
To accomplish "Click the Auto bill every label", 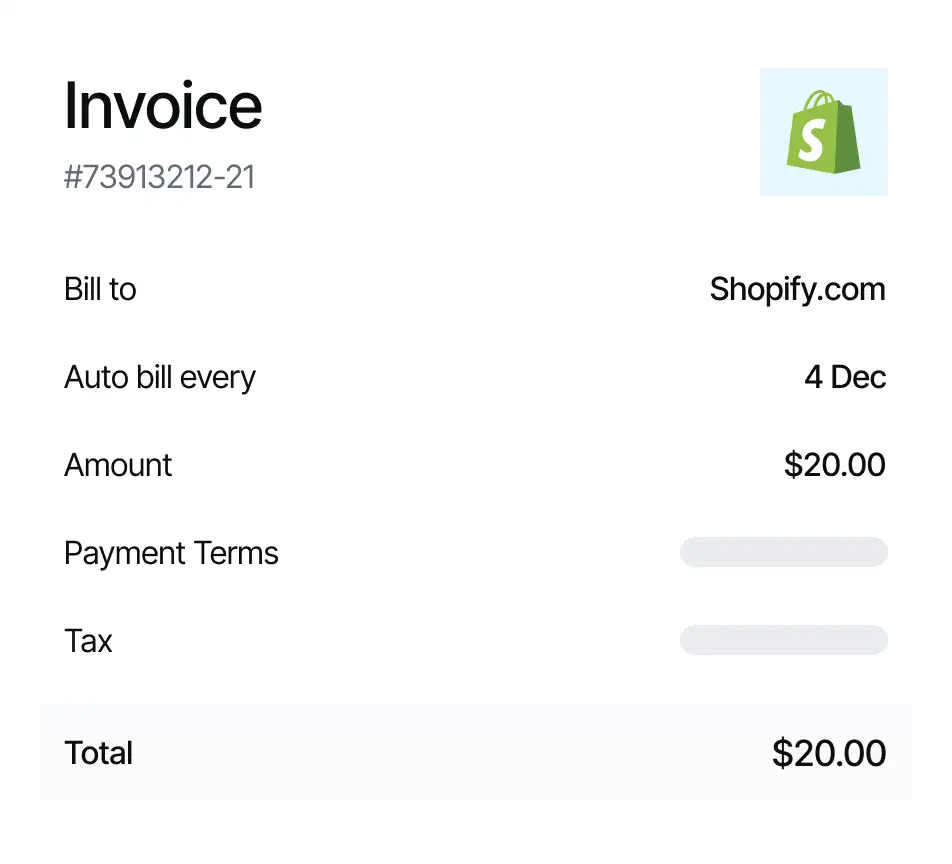I will point(160,377).
